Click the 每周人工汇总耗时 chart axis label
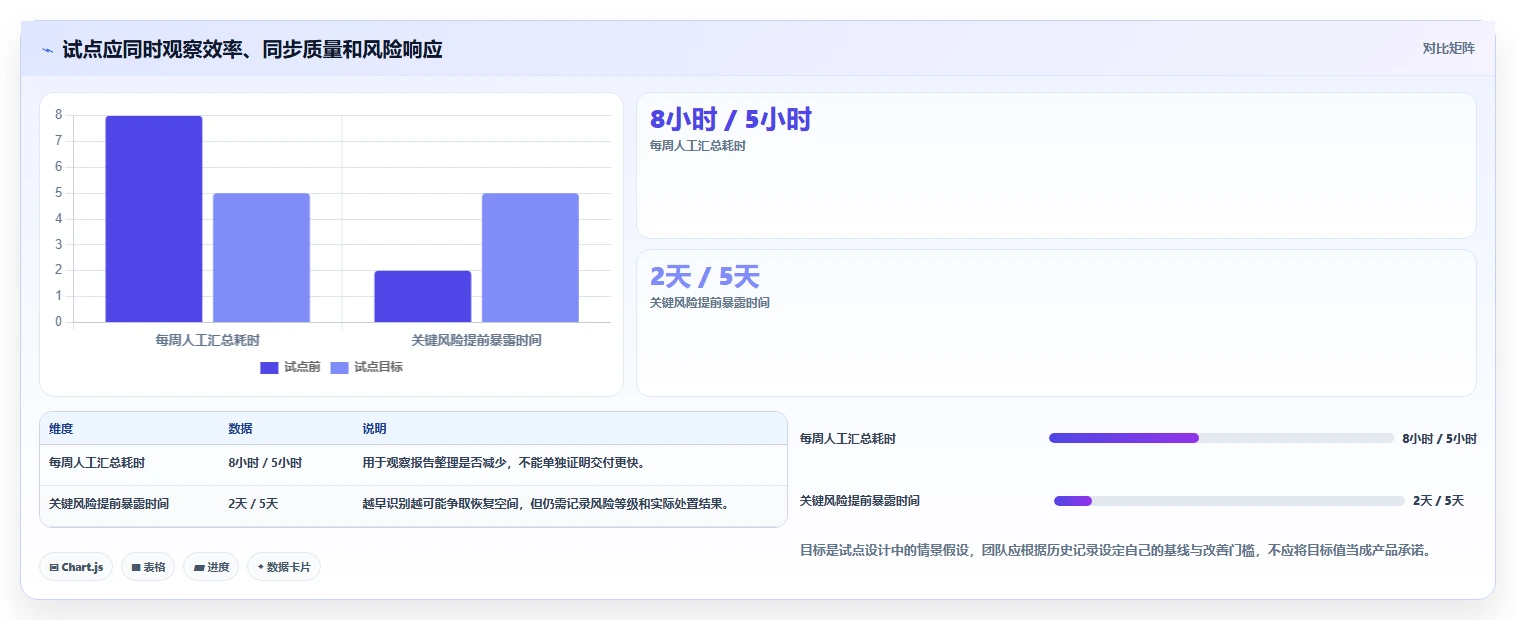Image resolution: width=1516 pixels, height=620 pixels. point(208,340)
